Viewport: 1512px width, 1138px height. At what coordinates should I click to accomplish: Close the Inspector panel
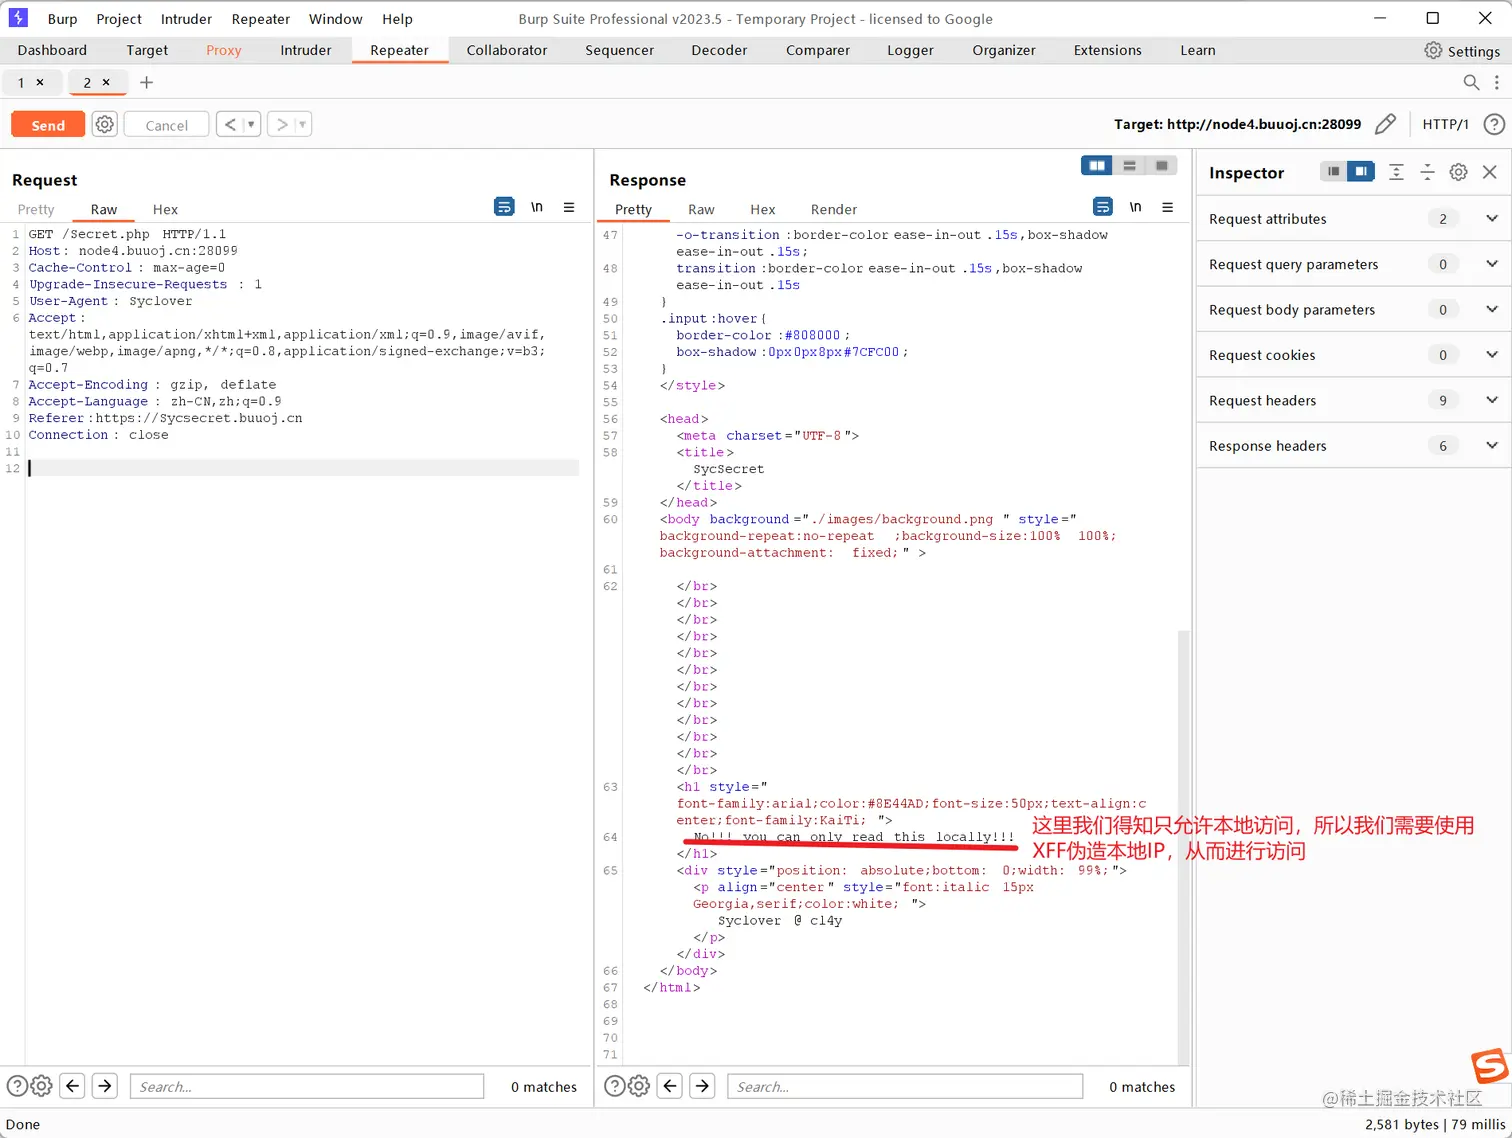(1490, 172)
